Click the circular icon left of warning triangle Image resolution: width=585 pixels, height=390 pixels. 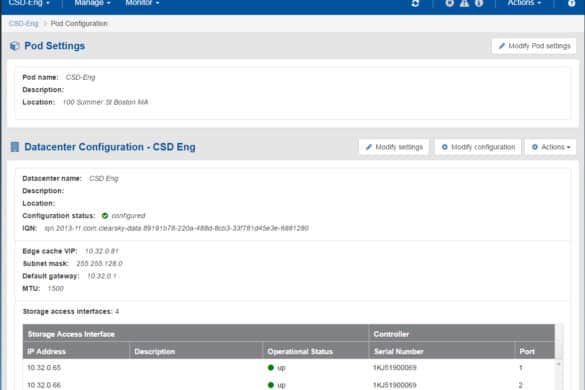450,3
